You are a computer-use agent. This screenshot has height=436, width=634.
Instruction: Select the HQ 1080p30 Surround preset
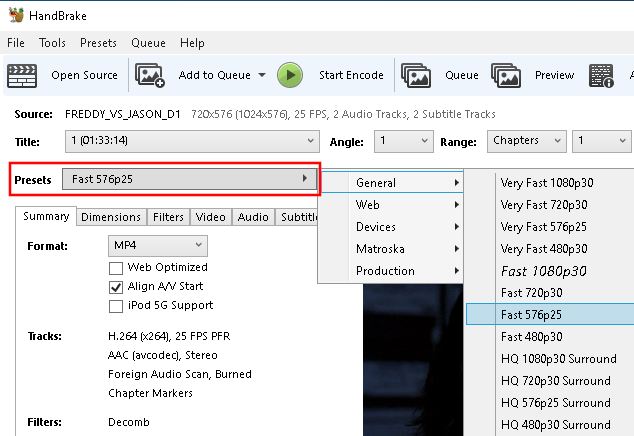[x=550, y=359]
